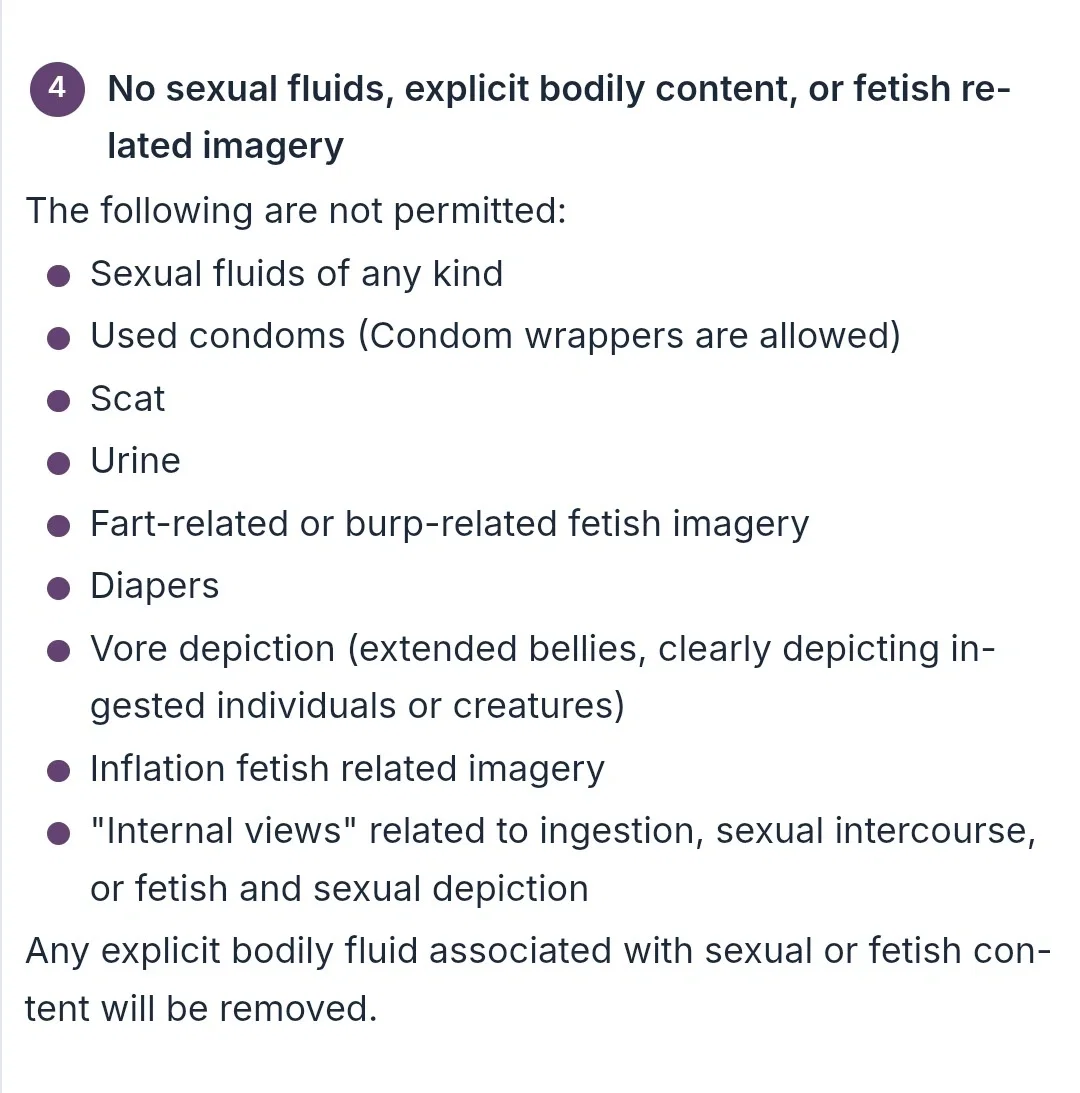Click bullet dot beside Internal views item
Screen dimensions: 1080x1093
[59, 833]
